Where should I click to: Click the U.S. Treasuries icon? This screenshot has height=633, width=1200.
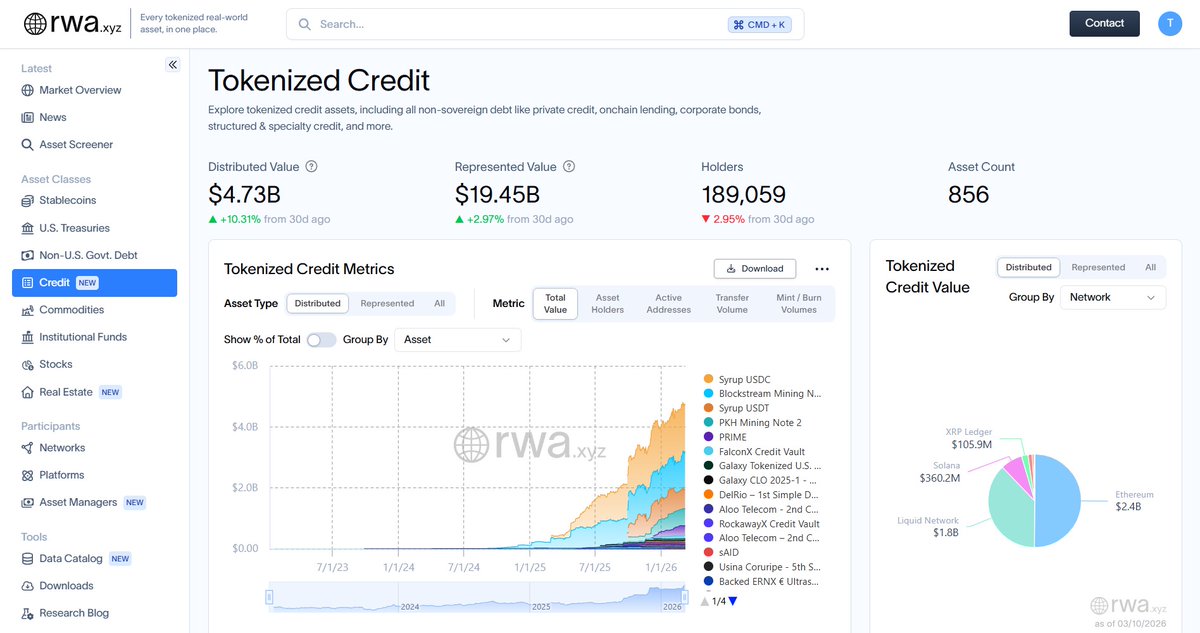[28, 228]
